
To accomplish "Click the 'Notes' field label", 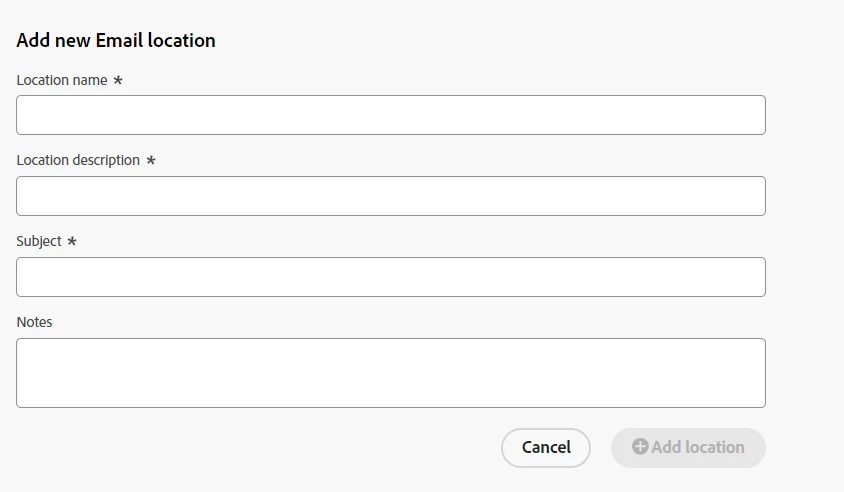I will (x=34, y=322).
